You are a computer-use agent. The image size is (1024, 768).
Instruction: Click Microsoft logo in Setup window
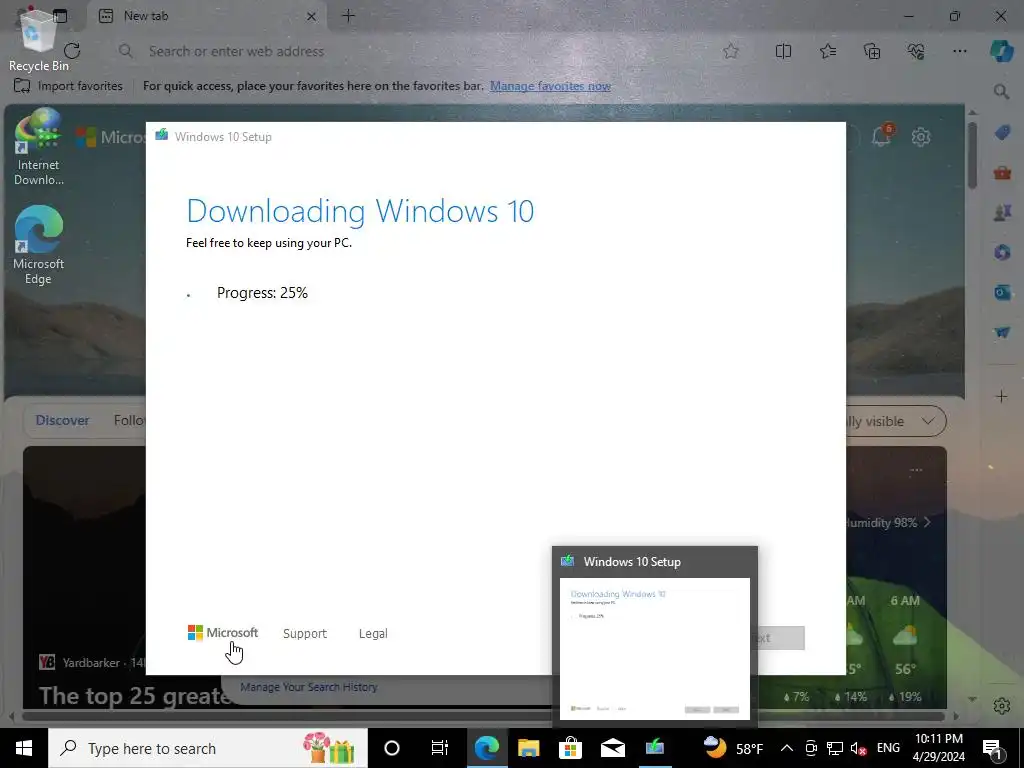pyautogui.click(x=223, y=632)
